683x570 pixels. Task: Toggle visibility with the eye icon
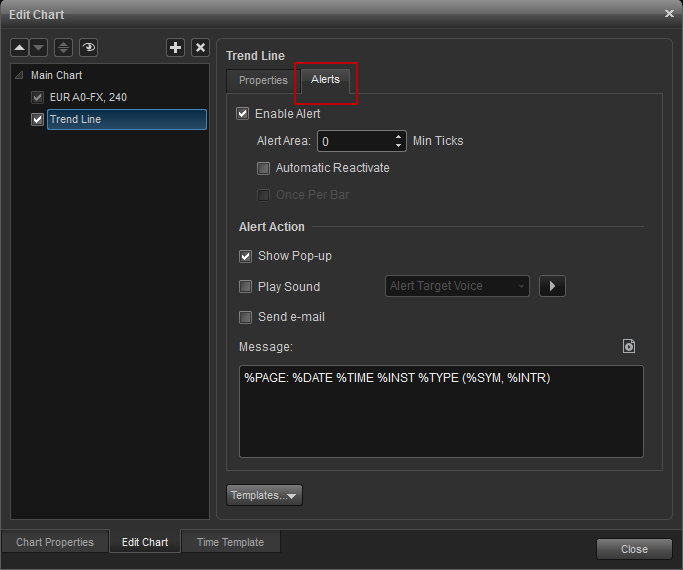(89, 47)
